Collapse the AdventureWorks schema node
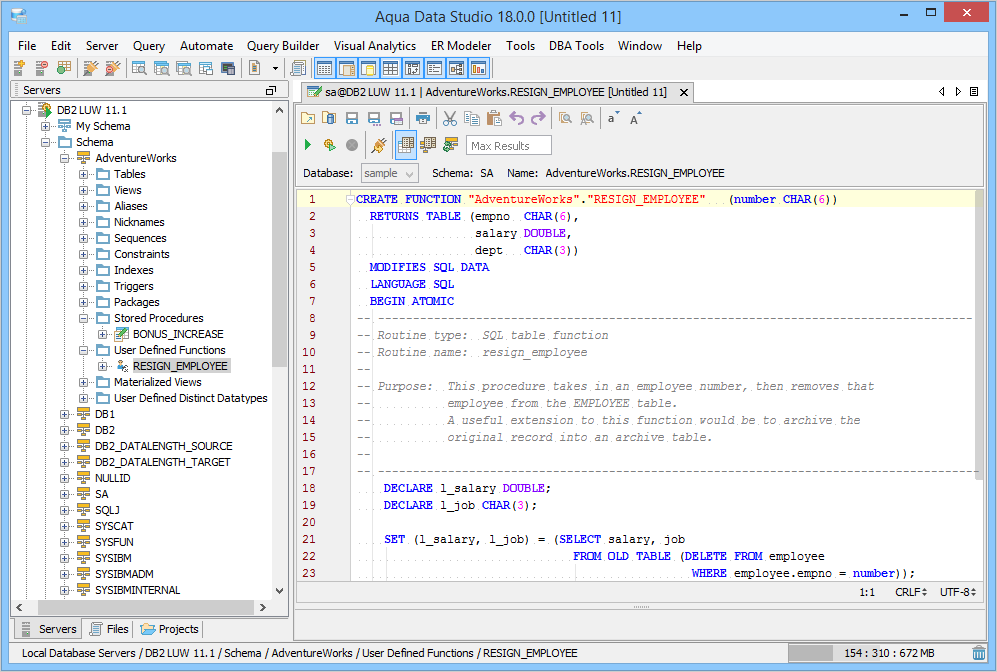The width and height of the screenshot is (997, 672). click(65, 158)
